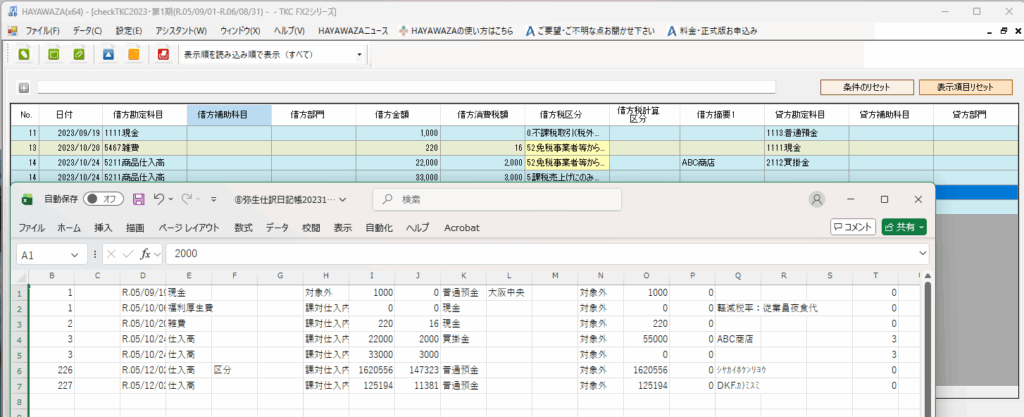1024x417 pixels.
Task: Click the plus icon above the HAYAWAZA grid
Action: click(x=23, y=87)
